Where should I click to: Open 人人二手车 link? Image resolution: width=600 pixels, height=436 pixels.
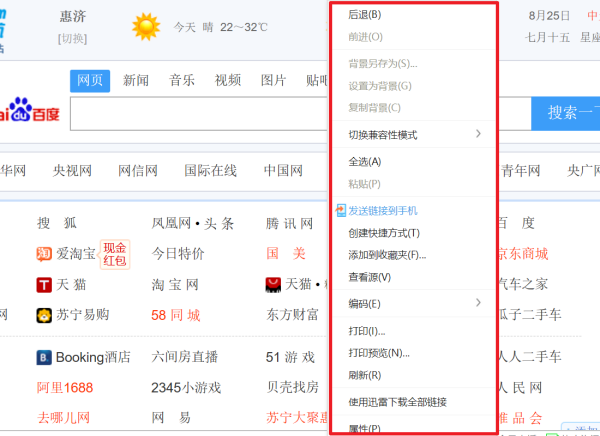tap(530, 357)
